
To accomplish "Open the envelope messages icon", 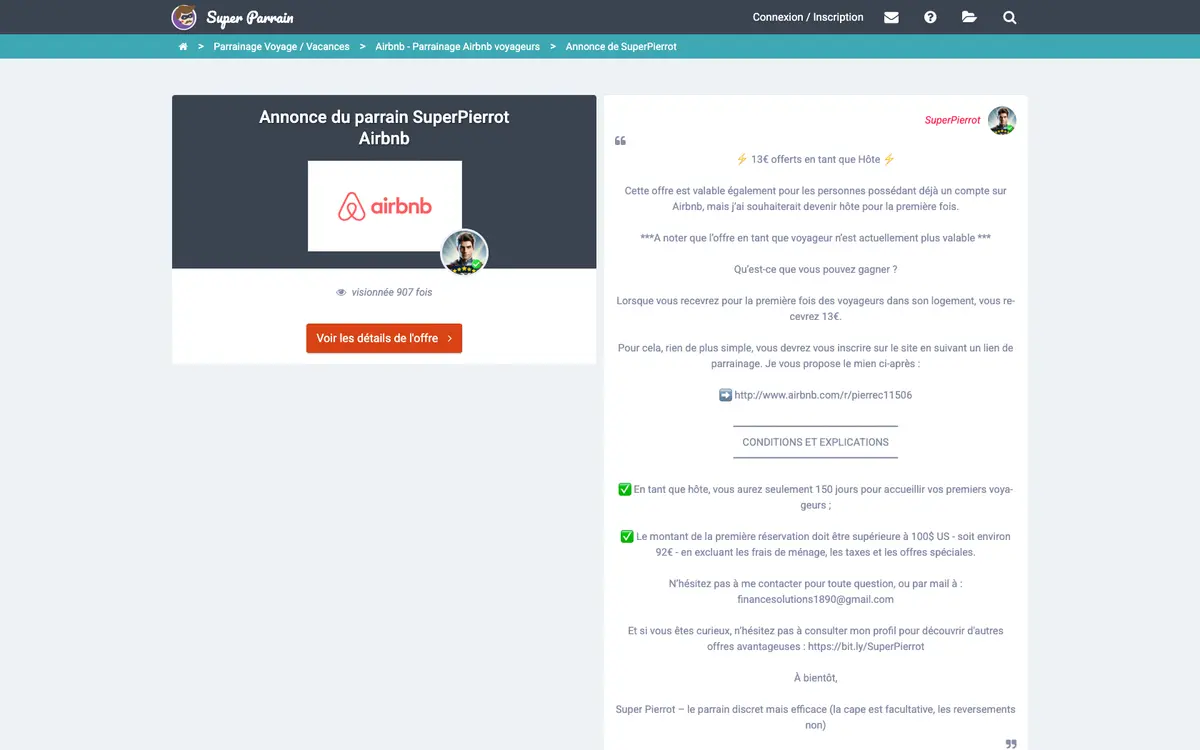I will (891, 17).
